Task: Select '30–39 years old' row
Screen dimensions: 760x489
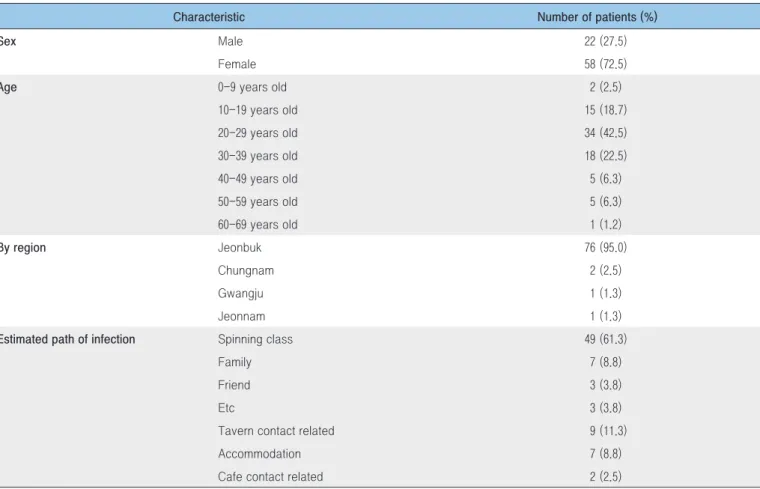Action: click(257, 156)
